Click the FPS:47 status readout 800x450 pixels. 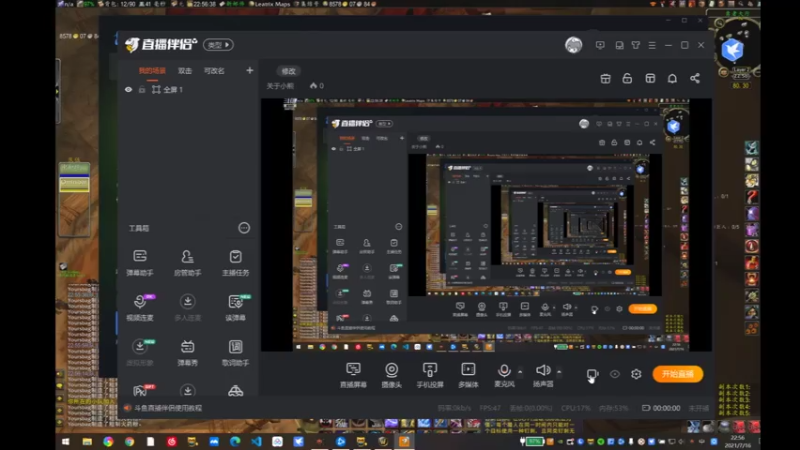[490, 408]
